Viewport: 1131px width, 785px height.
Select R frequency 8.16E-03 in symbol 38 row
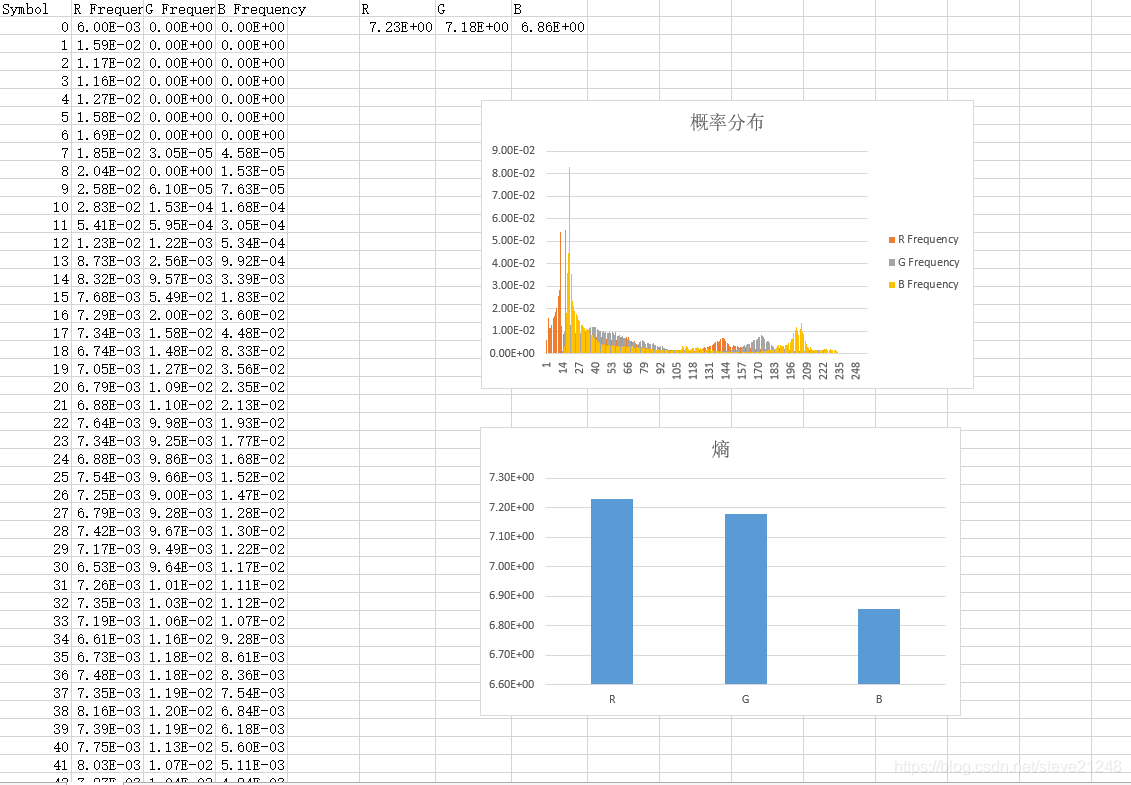pyautogui.click(x=107, y=711)
